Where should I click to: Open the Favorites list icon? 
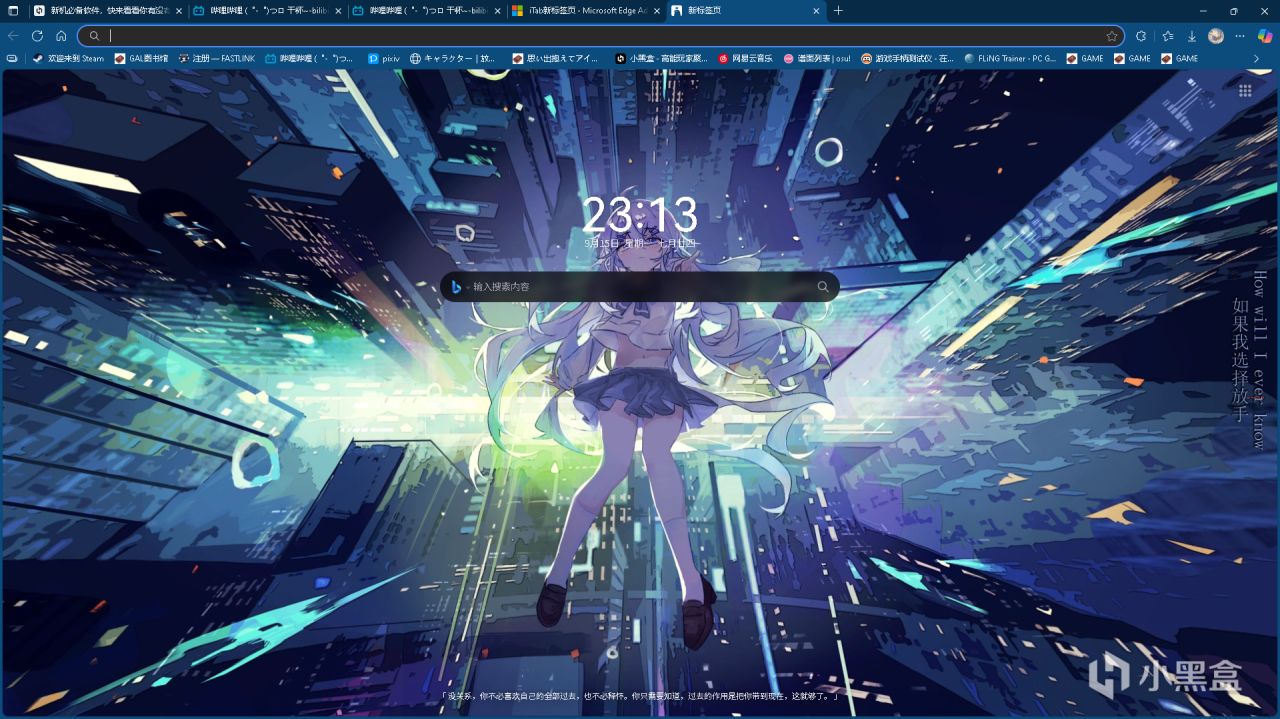pyautogui.click(x=1167, y=35)
